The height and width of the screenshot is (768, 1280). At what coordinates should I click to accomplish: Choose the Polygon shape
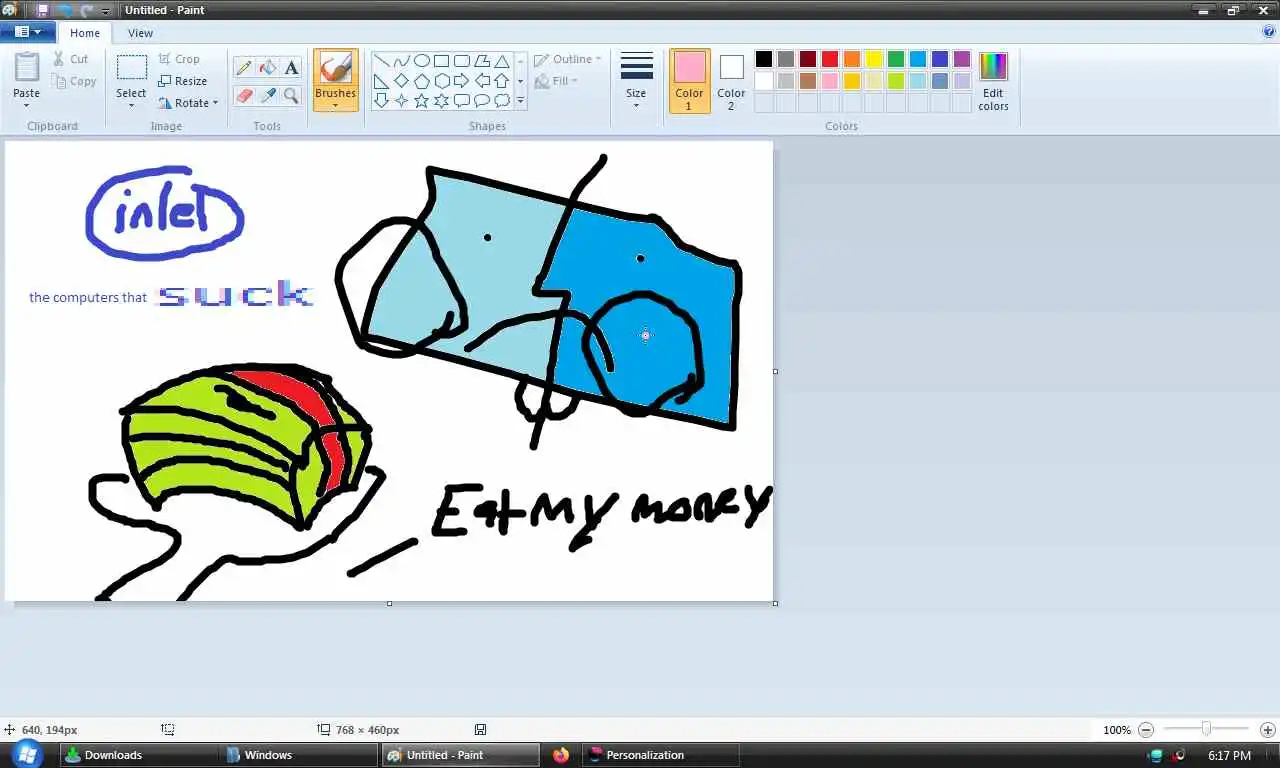point(482,61)
